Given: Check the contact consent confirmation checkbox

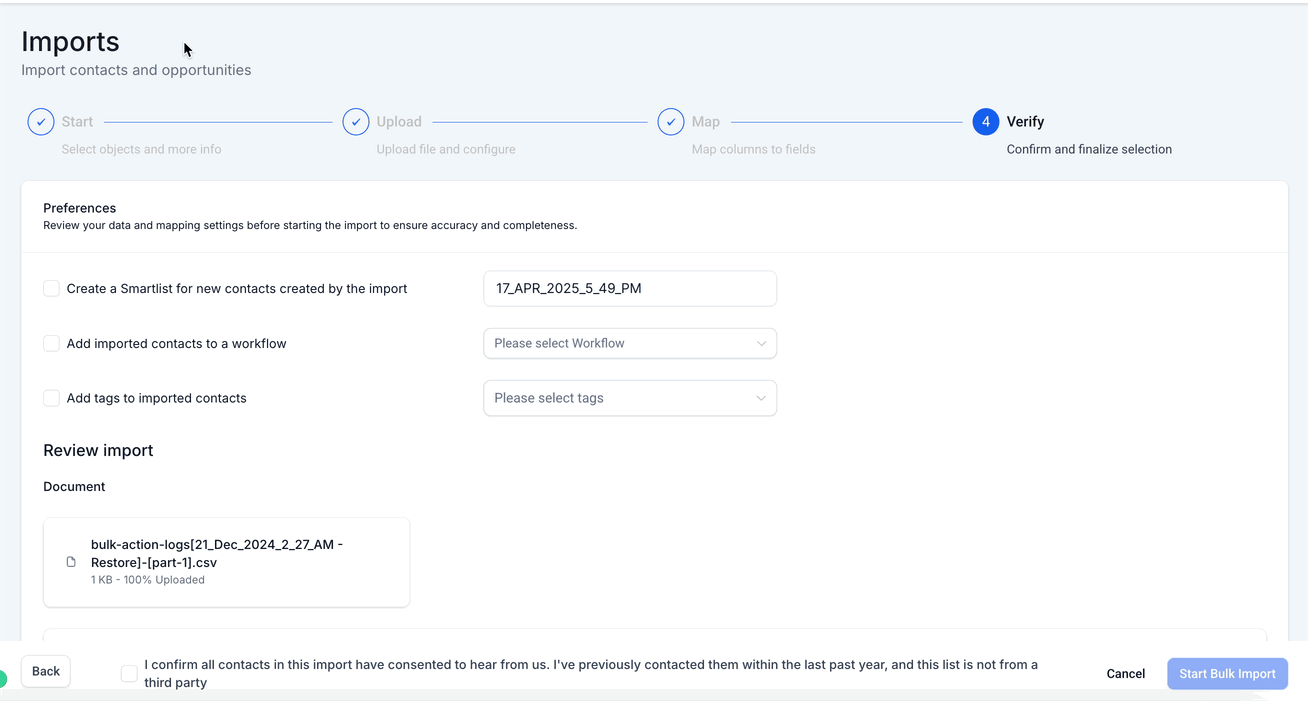Looking at the screenshot, I should pos(129,674).
